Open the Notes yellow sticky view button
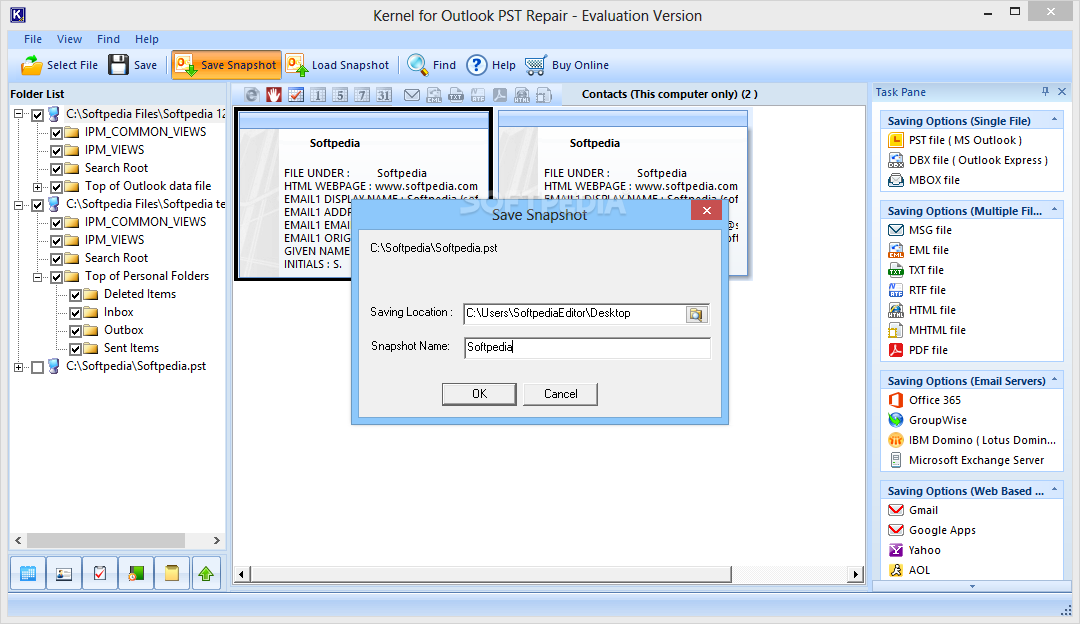Image resolution: width=1080 pixels, height=624 pixels. point(172,573)
